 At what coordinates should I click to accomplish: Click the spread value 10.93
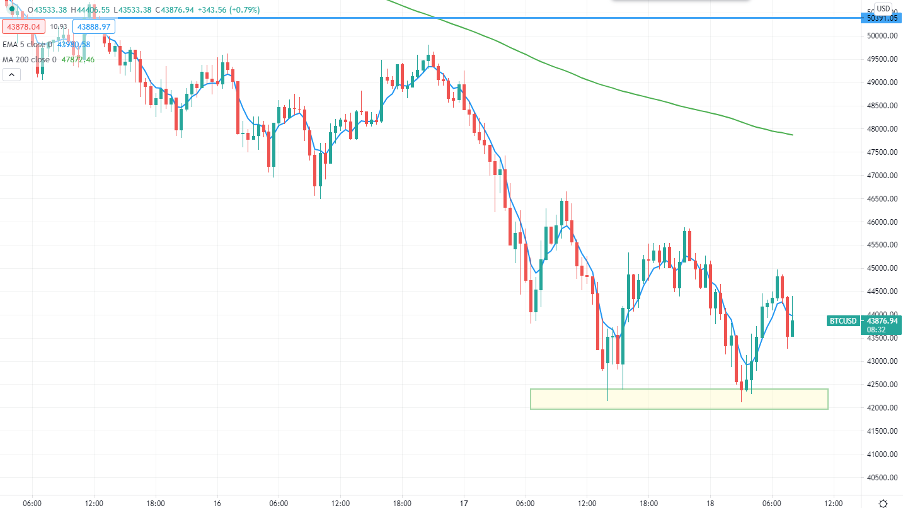tap(58, 27)
